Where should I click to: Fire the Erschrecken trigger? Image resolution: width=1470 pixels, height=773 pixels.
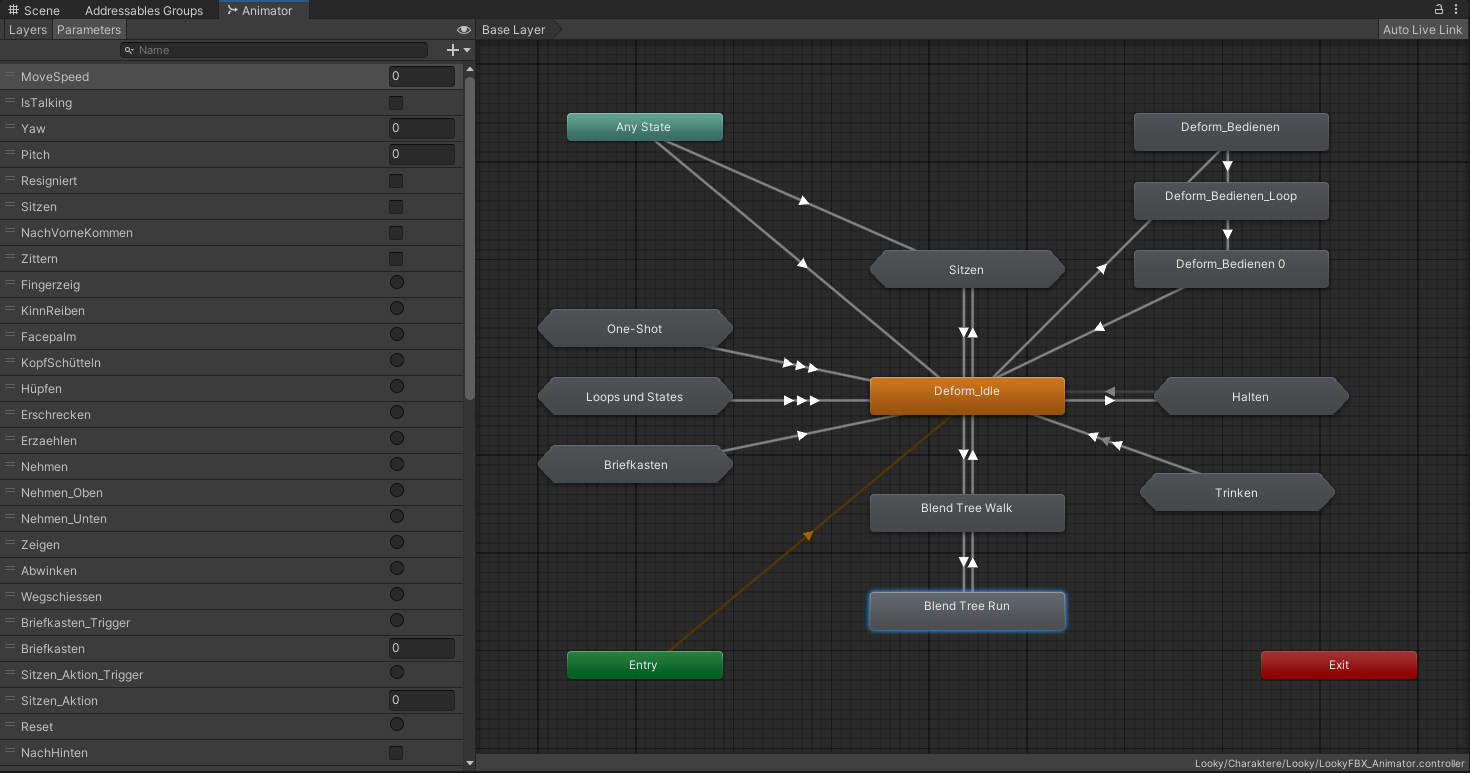pyautogui.click(x=396, y=412)
